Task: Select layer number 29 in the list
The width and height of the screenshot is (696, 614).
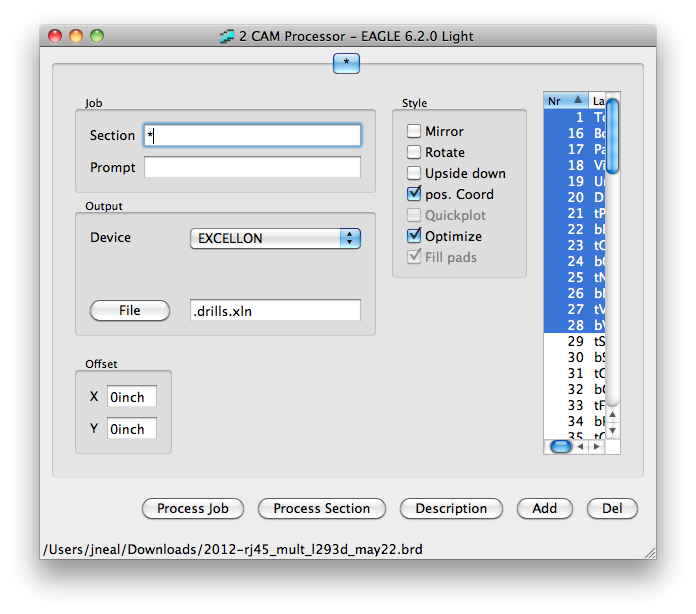Action: coord(576,341)
